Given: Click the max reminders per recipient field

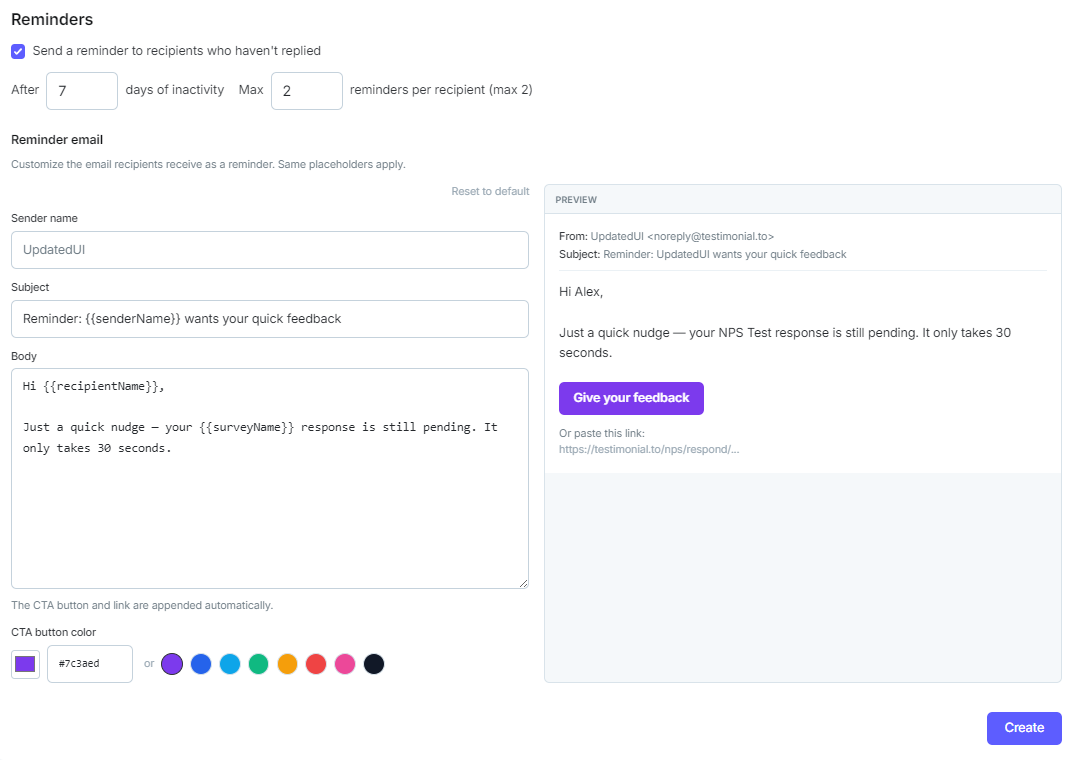Looking at the screenshot, I should pyautogui.click(x=306, y=91).
